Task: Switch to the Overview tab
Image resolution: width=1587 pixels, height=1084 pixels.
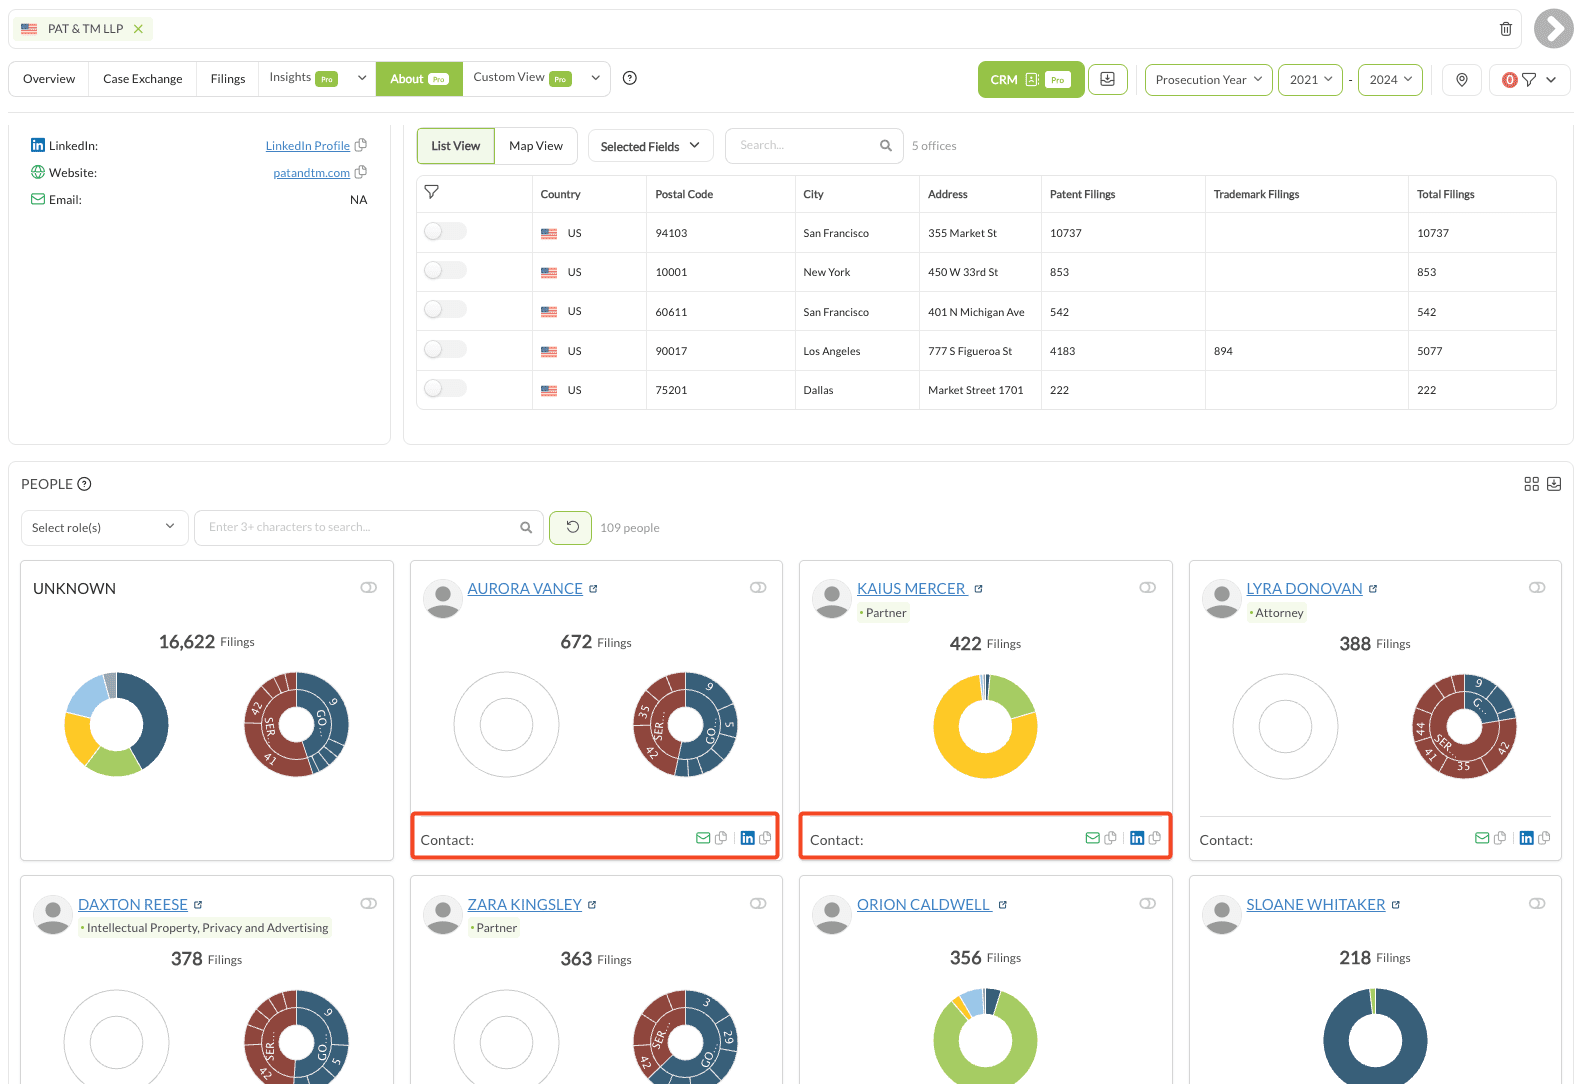Action: pos(49,79)
